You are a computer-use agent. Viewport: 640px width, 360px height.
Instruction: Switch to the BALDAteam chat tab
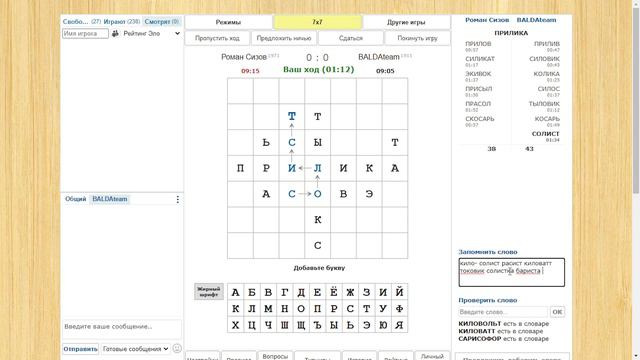coord(110,199)
